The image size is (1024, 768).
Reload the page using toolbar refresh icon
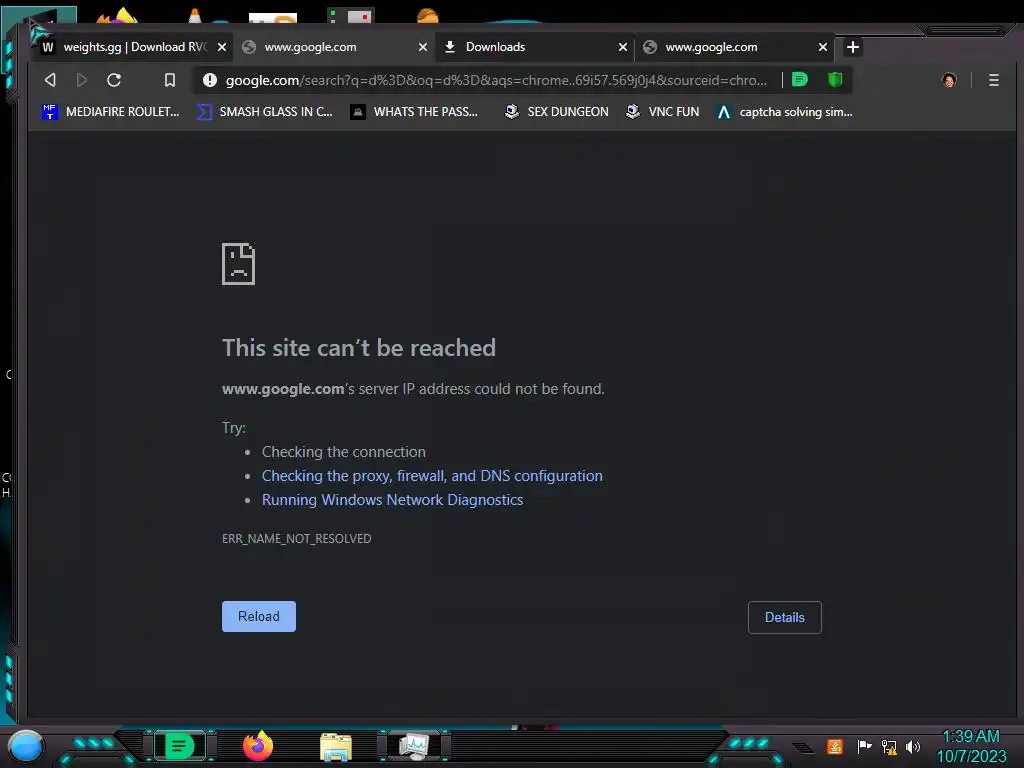click(114, 80)
